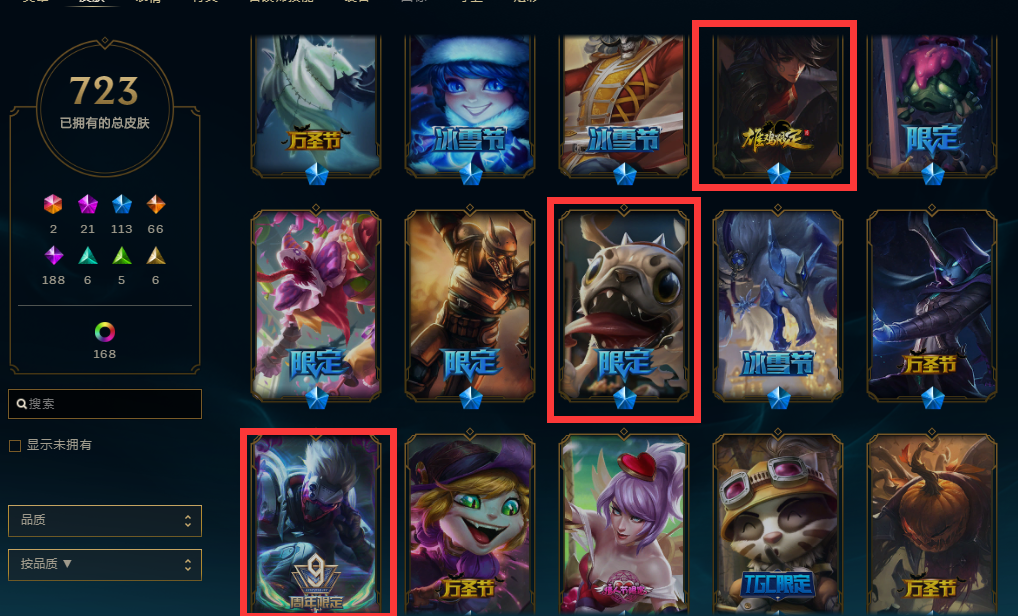Screen dimensions: 1018x616
Task: Open the pumpkin-head 万圣节 skin card
Action: pos(932,524)
